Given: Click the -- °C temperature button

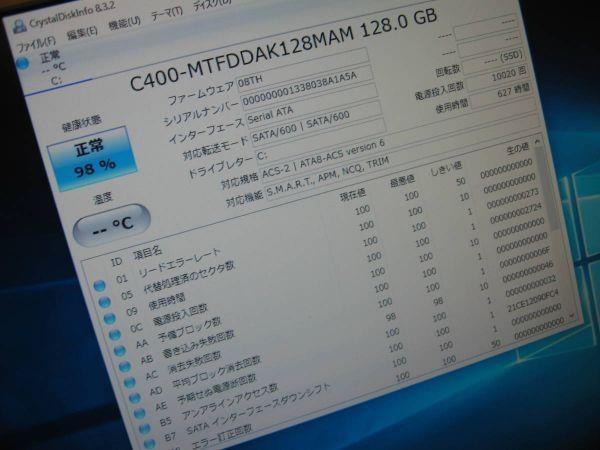Looking at the screenshot, I should 112,225.
